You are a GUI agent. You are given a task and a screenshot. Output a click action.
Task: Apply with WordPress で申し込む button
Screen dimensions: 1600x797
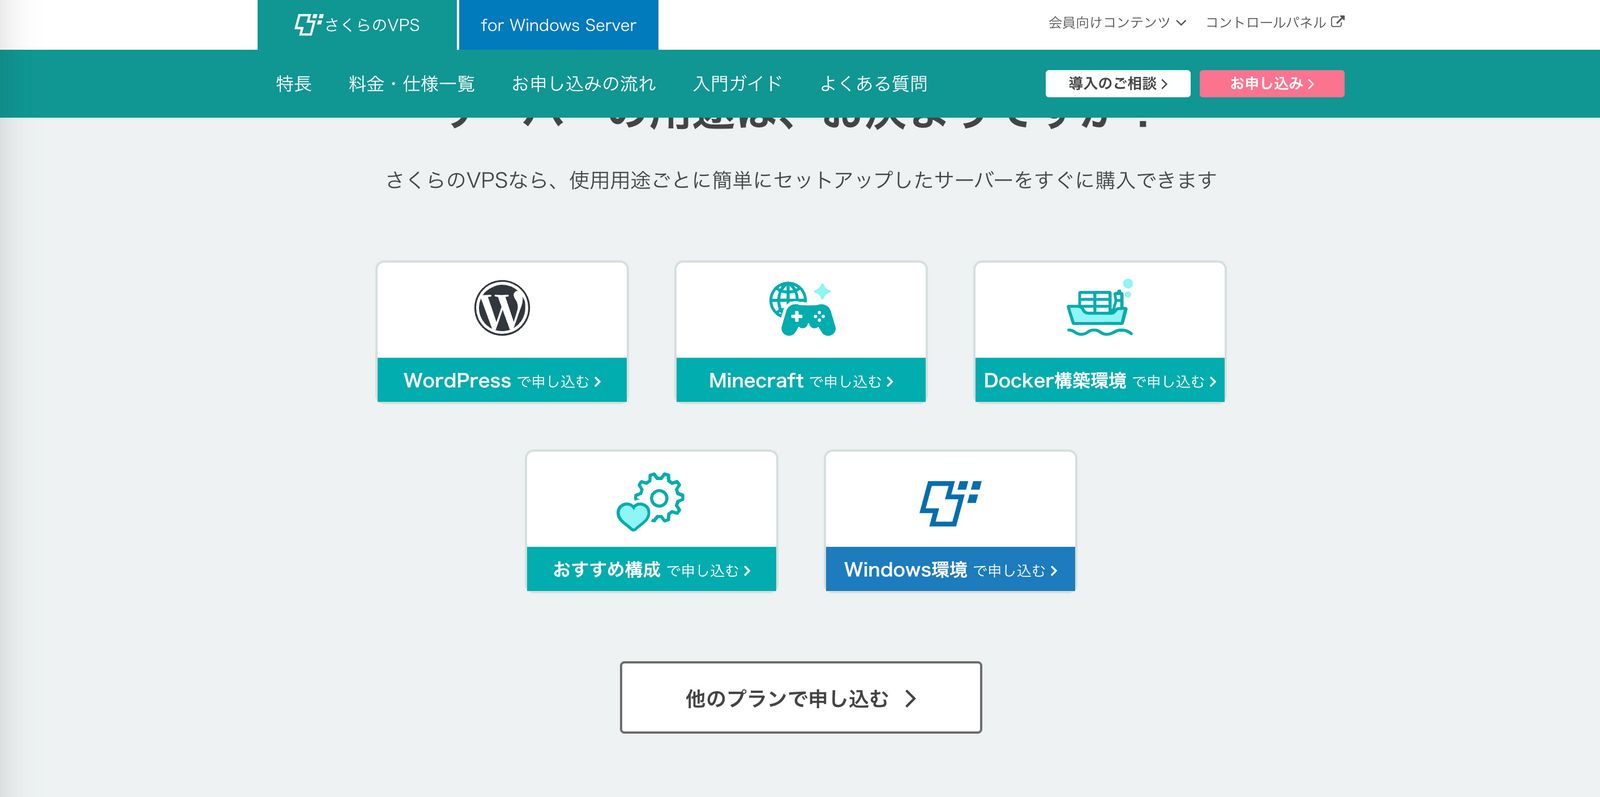(x=502, y=381)
